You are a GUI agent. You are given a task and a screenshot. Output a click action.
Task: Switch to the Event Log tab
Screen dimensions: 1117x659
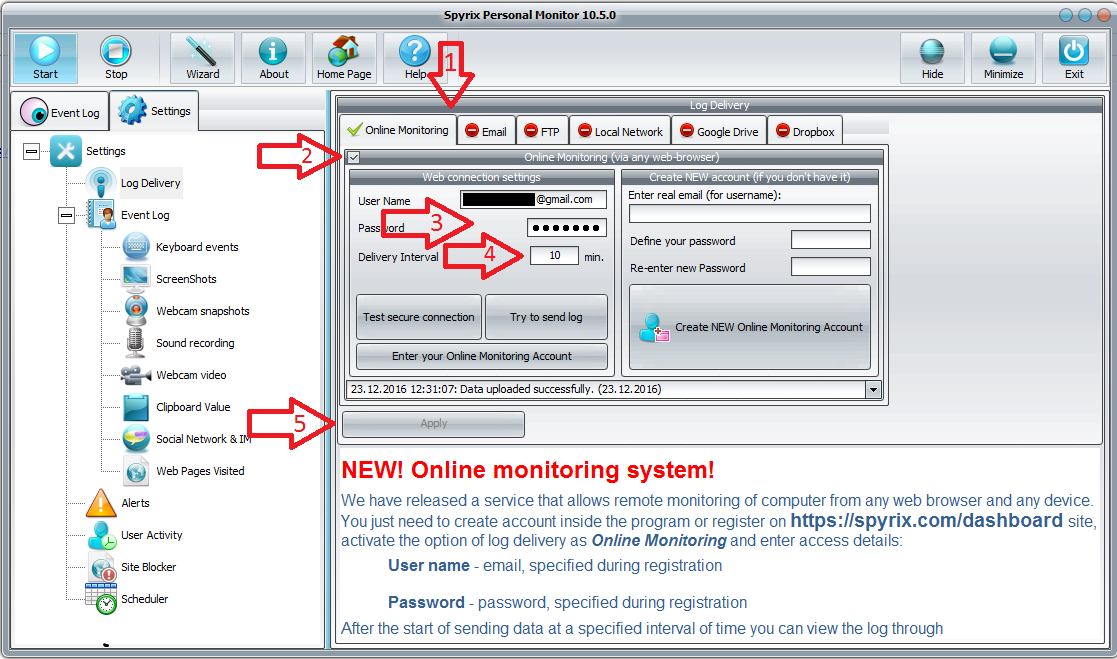pos(61,113)
